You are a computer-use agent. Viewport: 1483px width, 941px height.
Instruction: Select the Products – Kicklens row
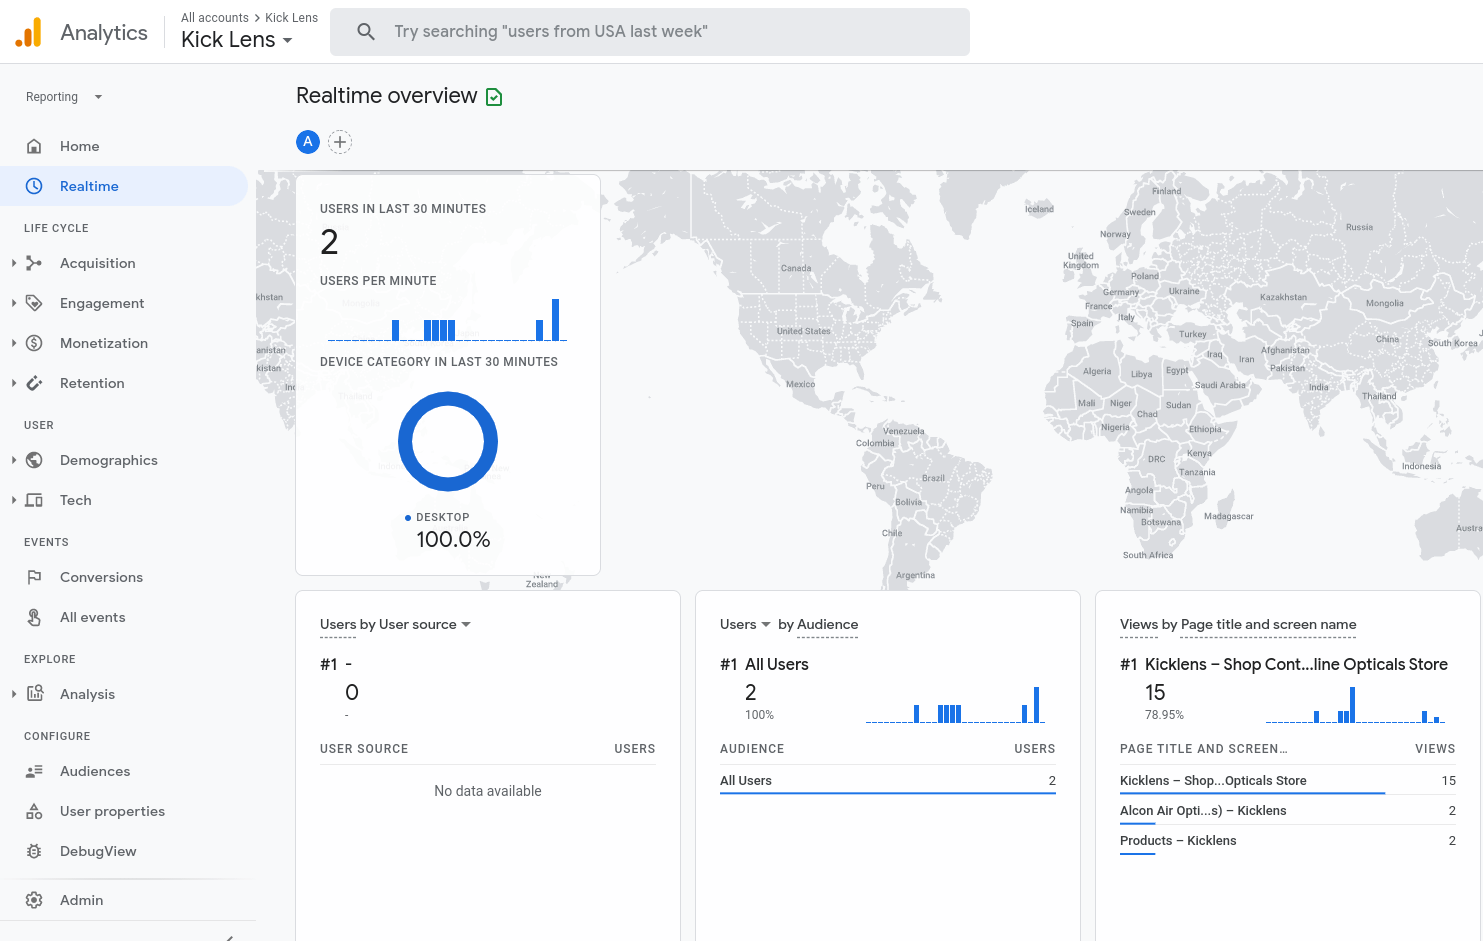click(1288, 841)
